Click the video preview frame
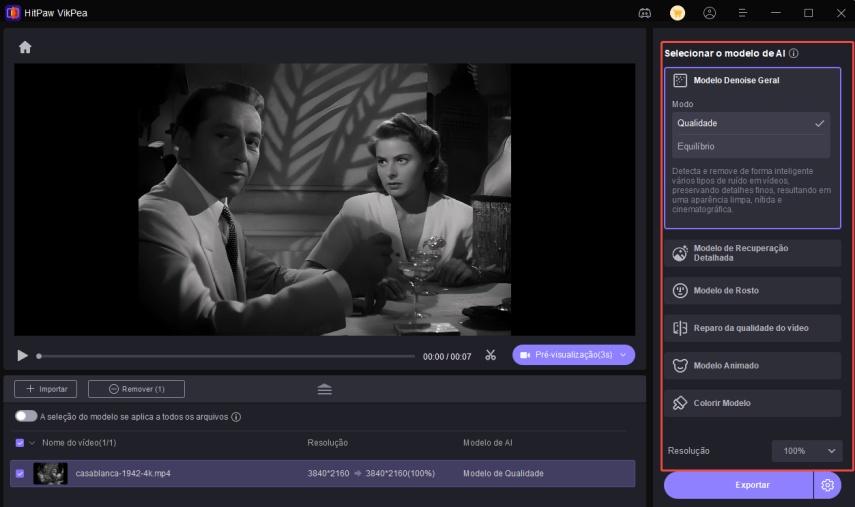 [324, 200]
